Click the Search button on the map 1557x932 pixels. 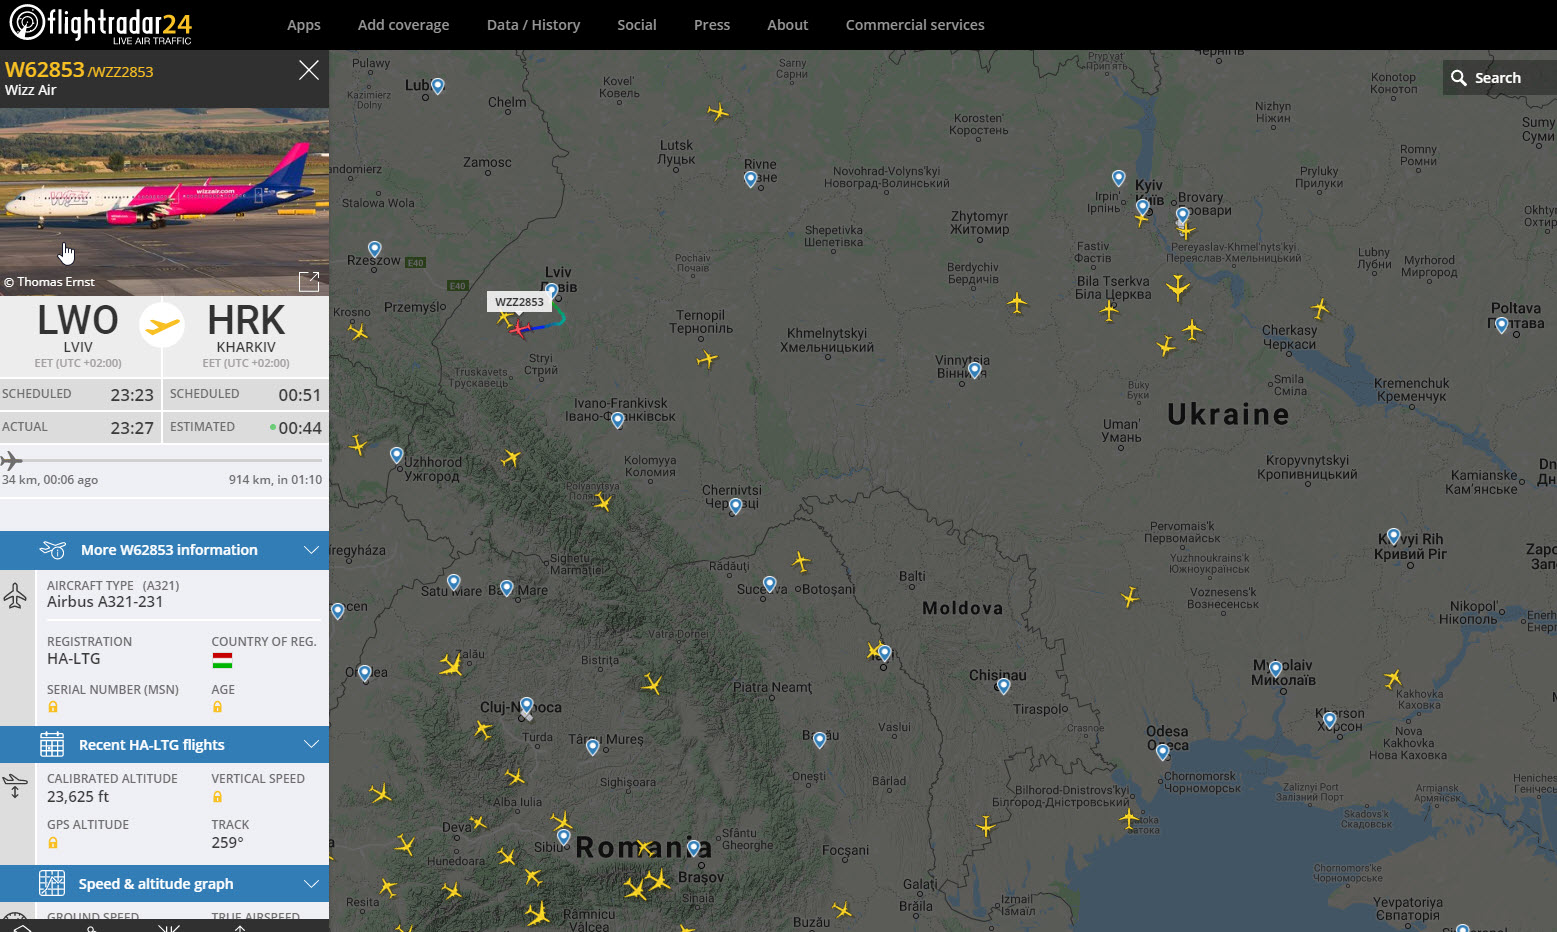click(1499, 78)
